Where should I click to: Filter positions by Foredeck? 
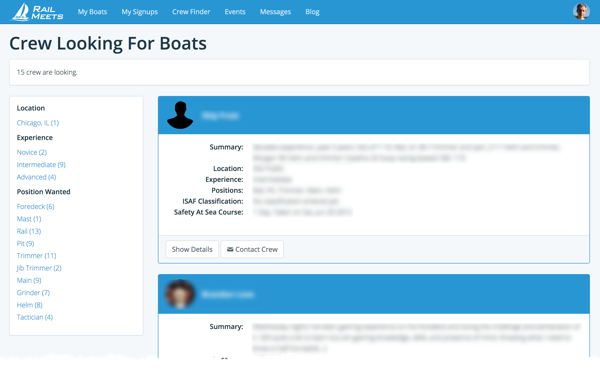click(35, 207)
